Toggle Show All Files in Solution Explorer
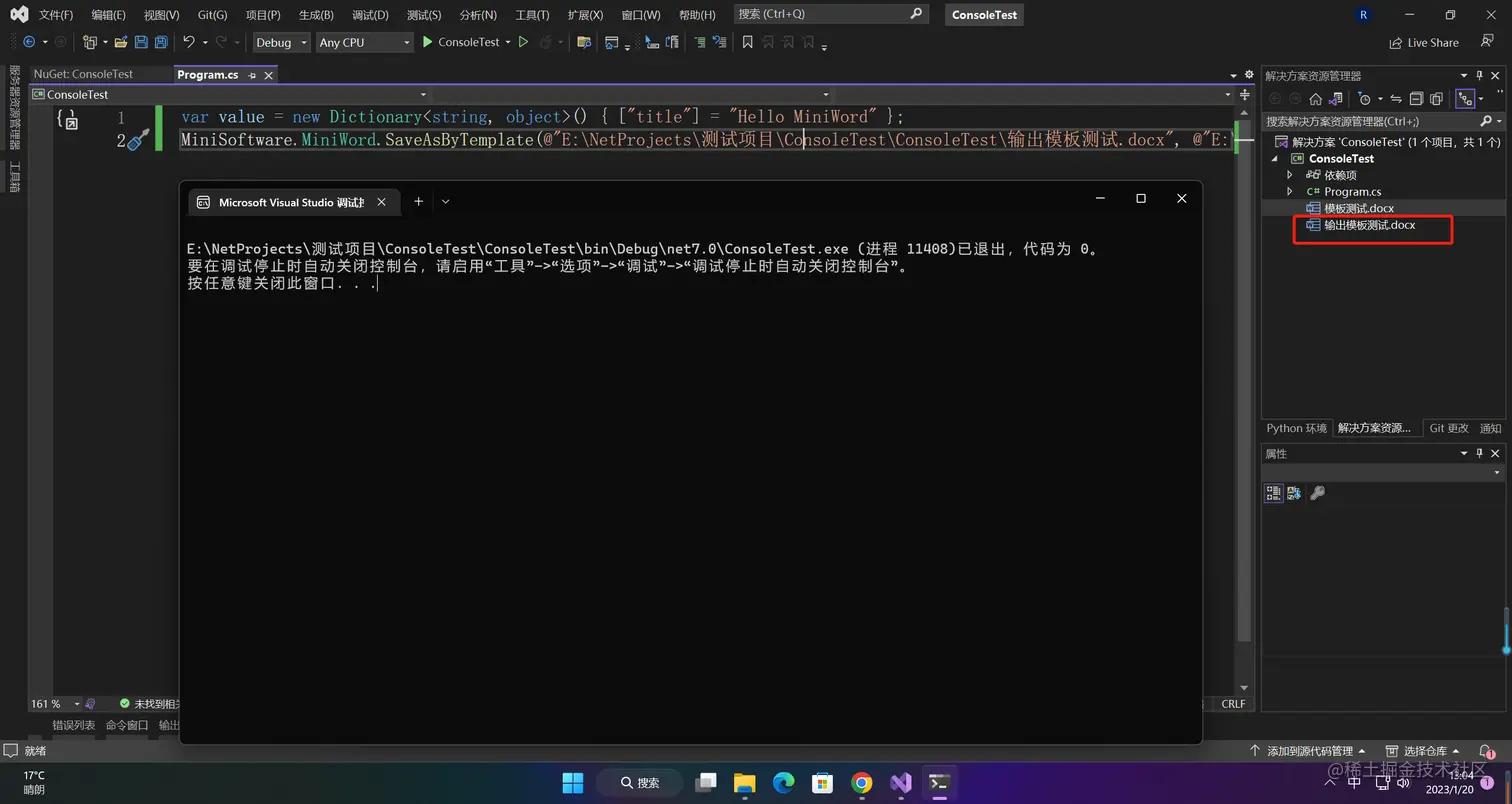 click(x=1438, y=99)
